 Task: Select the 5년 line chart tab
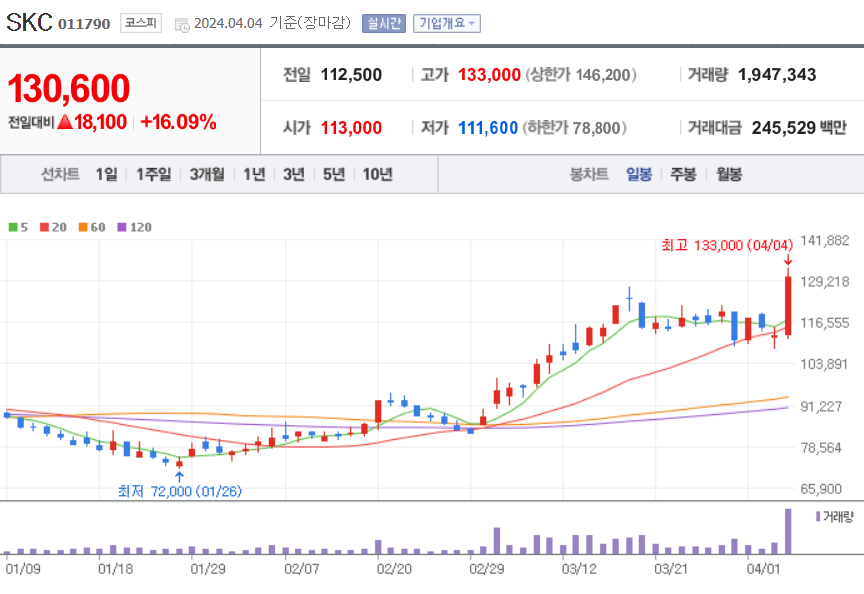[x=334, y=175]
